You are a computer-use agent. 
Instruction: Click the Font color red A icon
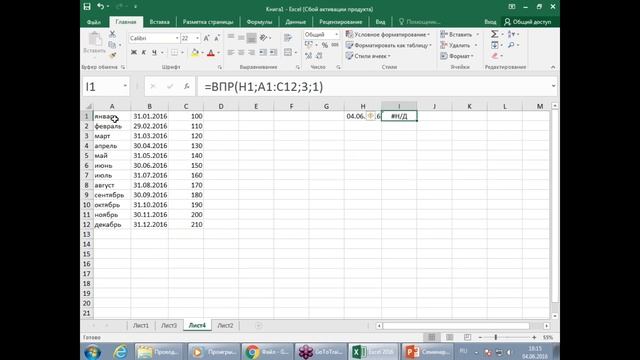[x=211, y=52]
